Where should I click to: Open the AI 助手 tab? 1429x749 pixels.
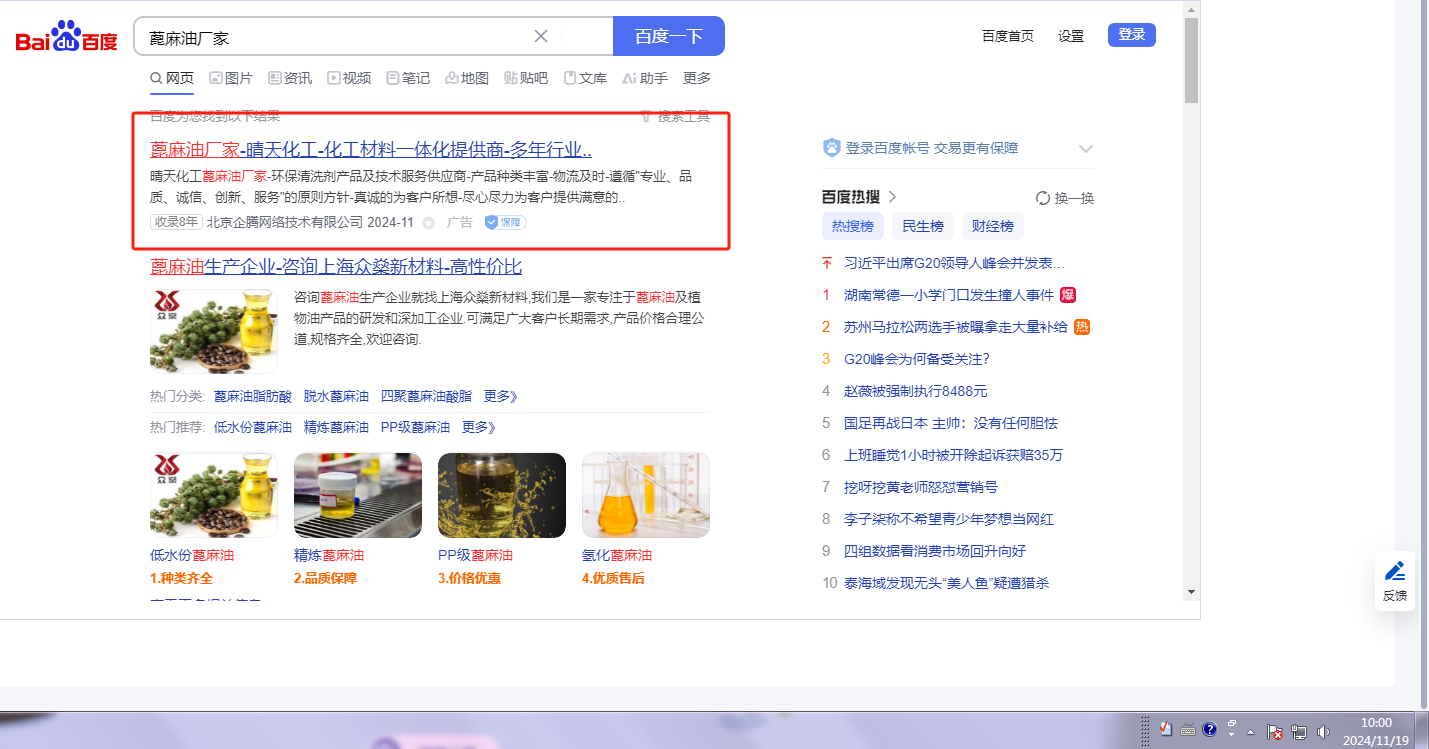645,78
